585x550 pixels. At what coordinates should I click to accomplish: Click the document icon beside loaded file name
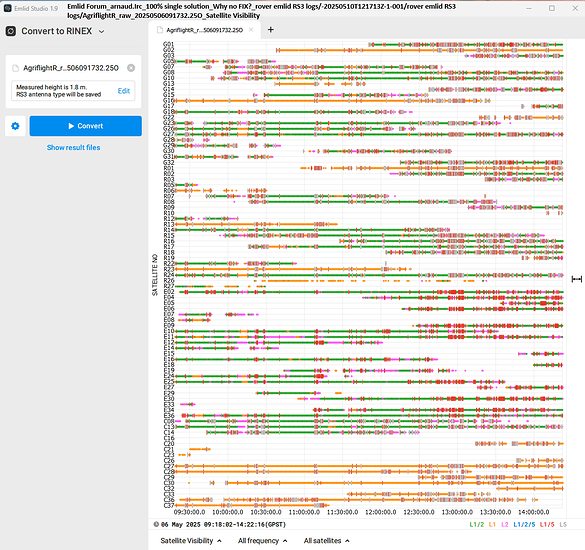[16, 68]
